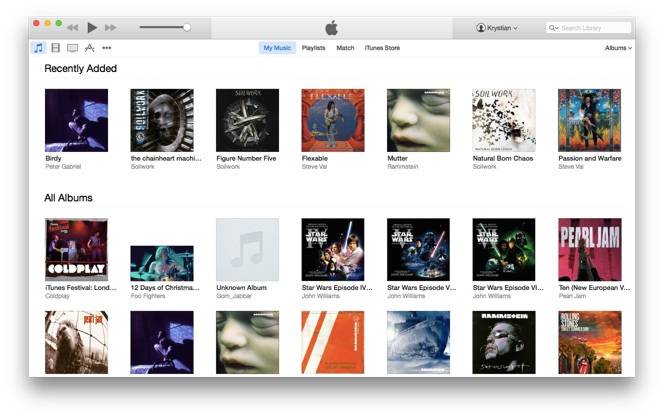664x418 pixels.
Task: Select the Star Wars Episode V album cover
Action: [x=418, y=249]
